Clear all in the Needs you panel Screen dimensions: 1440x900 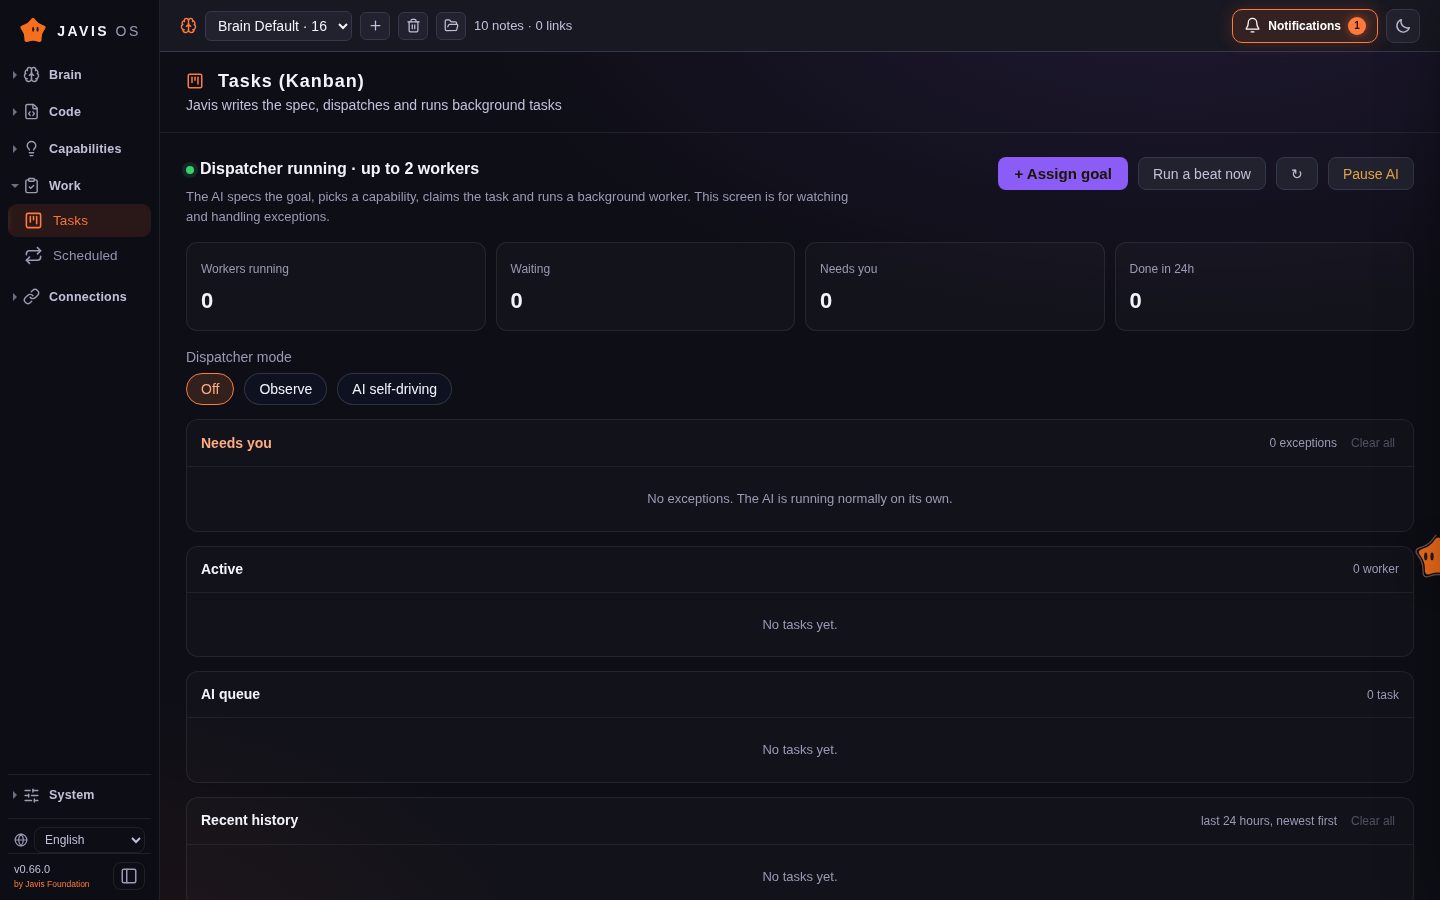point(1373,443)
